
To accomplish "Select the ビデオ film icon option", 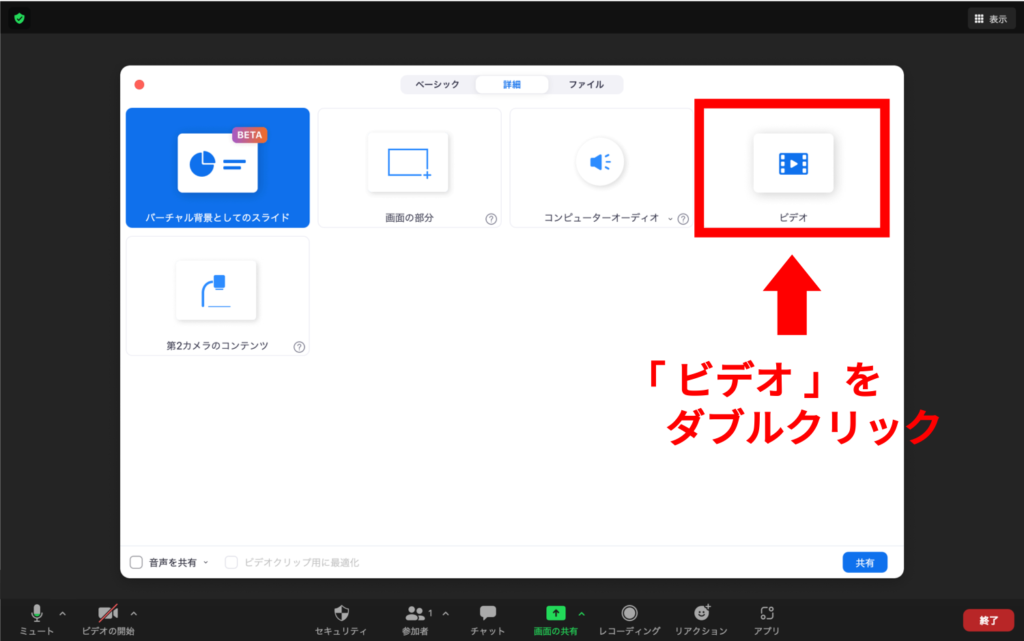I will click(x=793, y=168).
